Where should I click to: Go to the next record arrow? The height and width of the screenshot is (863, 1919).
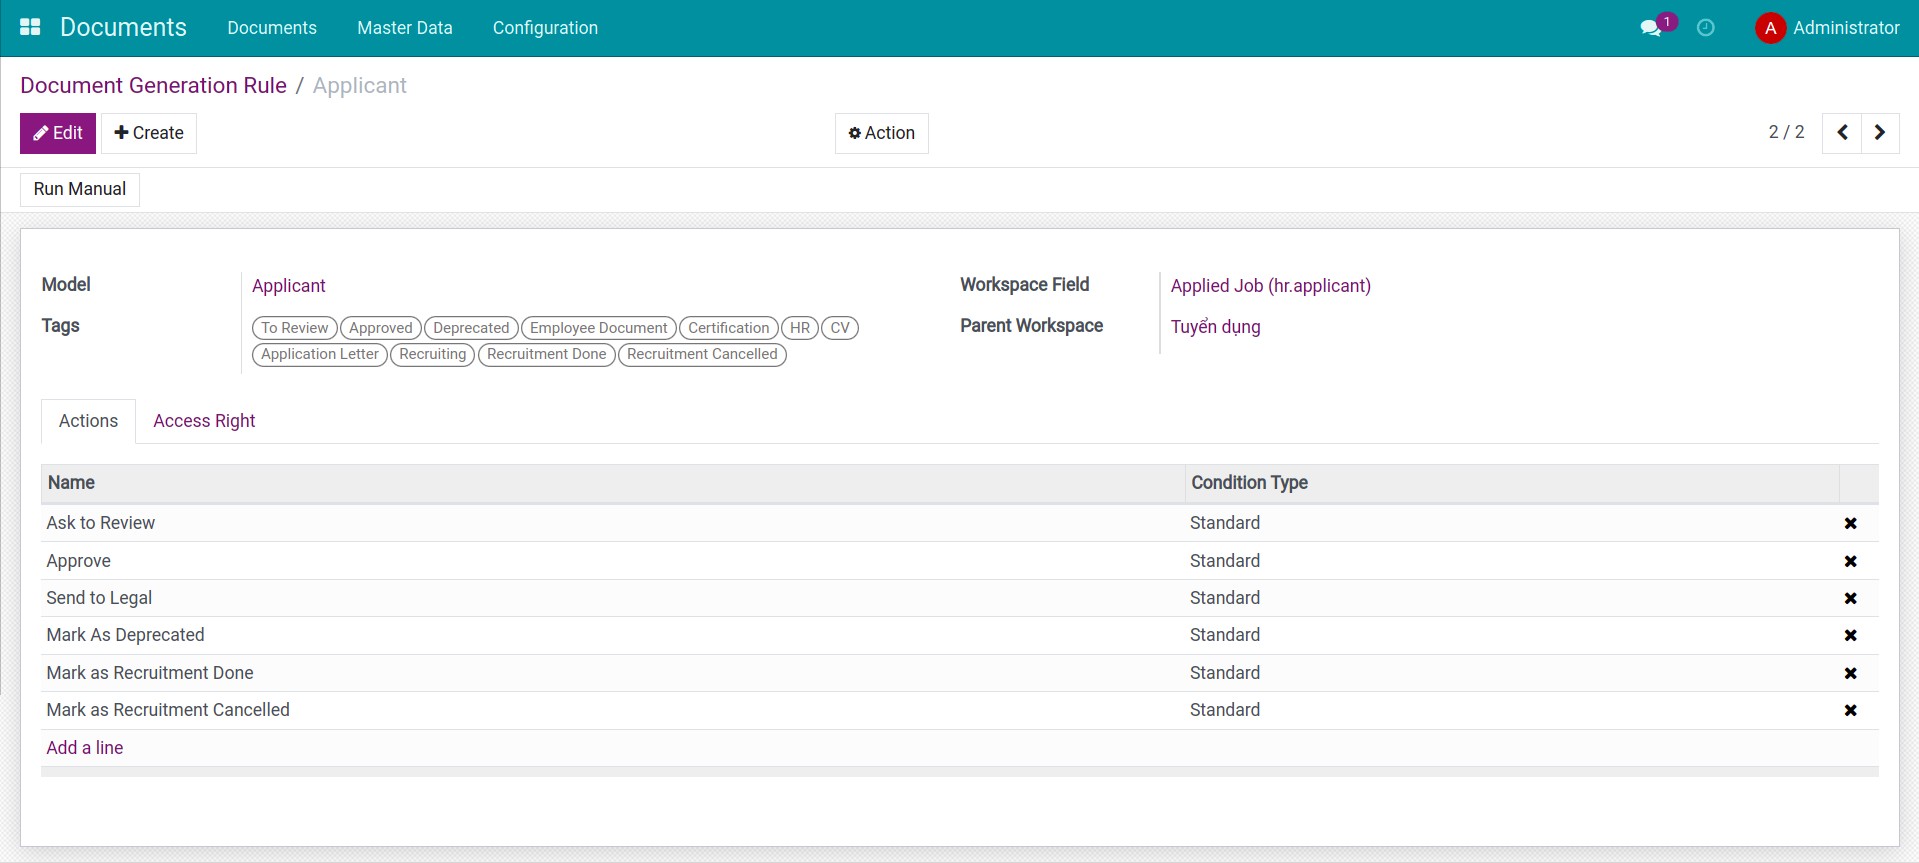click(x=1880, y=133)
